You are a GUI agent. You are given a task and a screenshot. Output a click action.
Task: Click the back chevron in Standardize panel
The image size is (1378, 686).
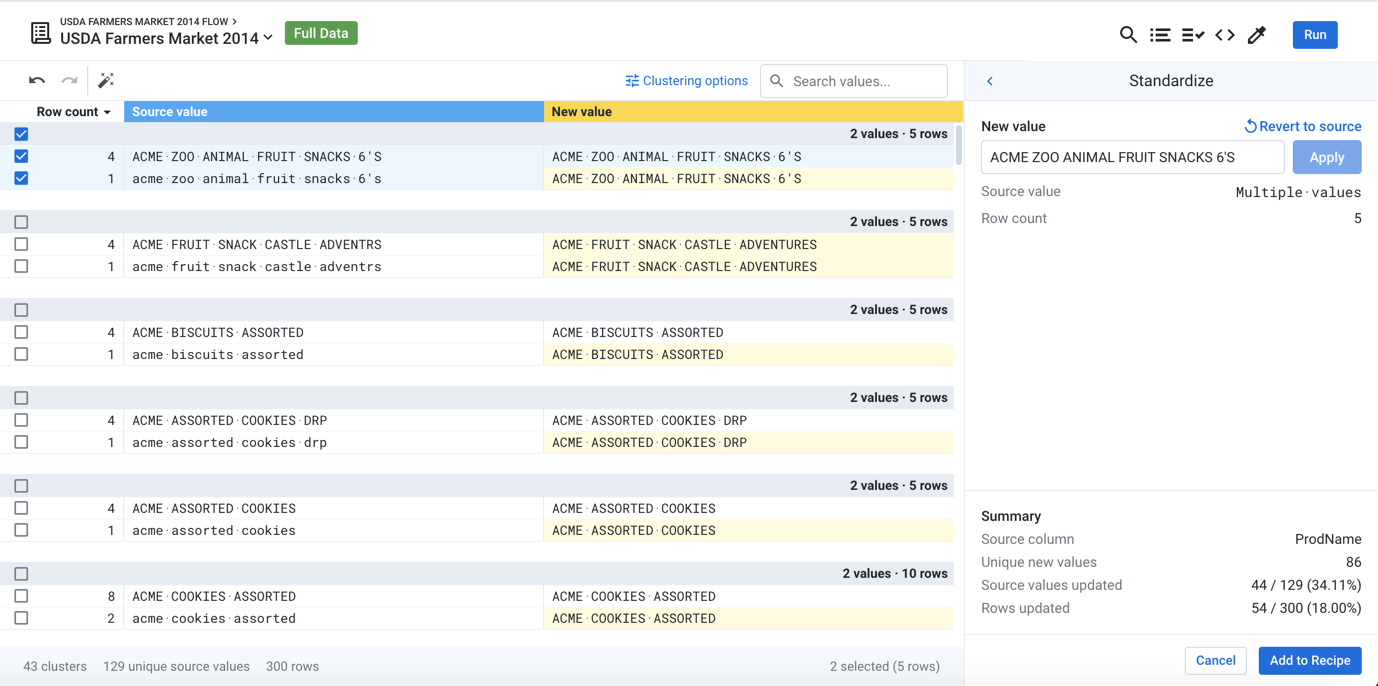click(x=990, y=81)
